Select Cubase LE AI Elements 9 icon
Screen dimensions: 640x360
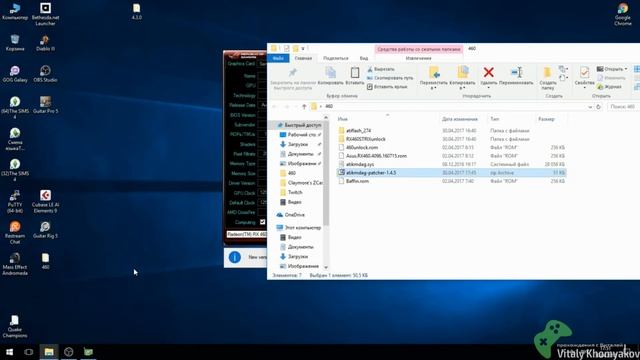(45, 201)
